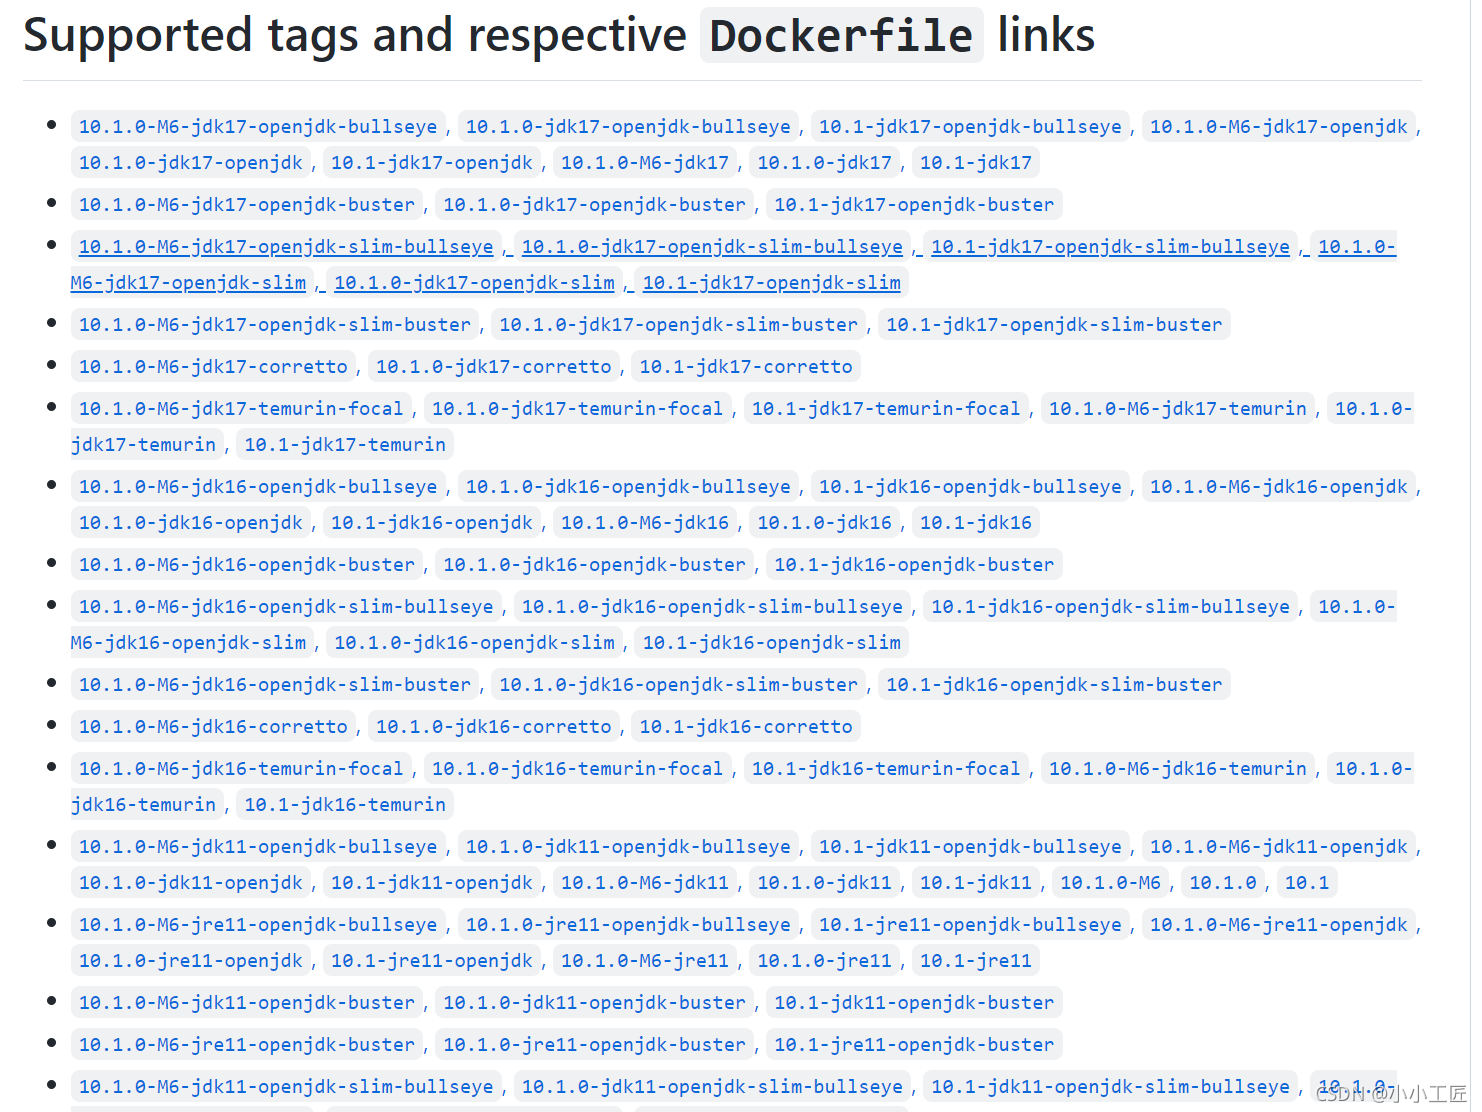Screen dimensions: 1482x1112
Task: Open the 10.1.0-jdk17-openjdk-buster Dockerfile link
Action: point(594,205)
